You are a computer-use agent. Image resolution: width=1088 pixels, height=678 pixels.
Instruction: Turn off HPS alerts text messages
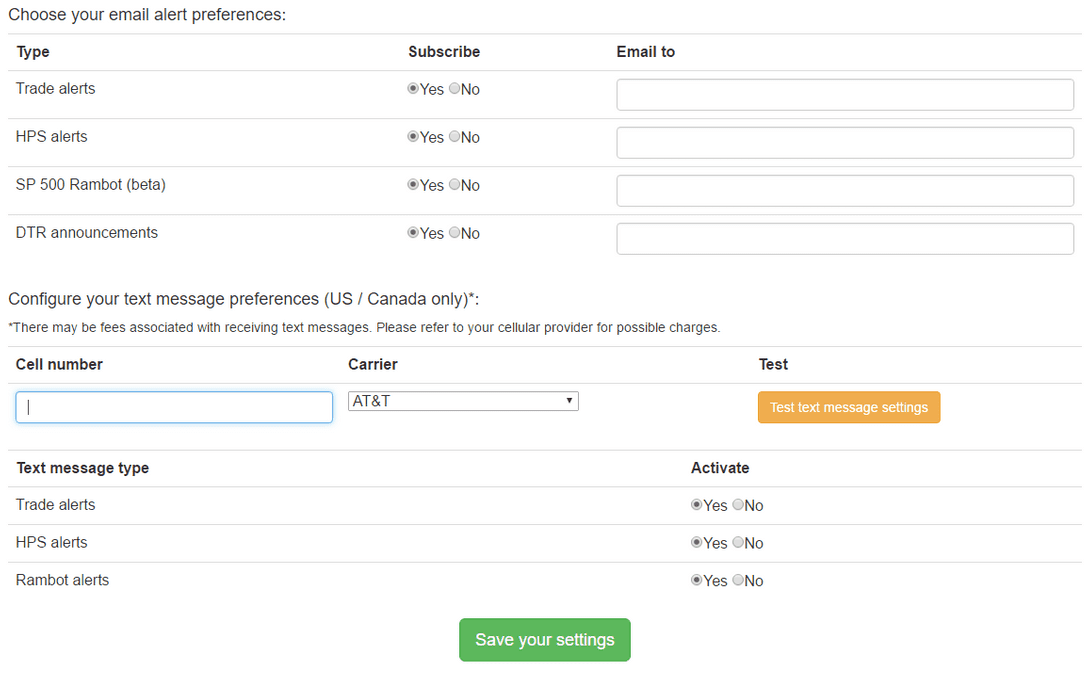point(738,543)
